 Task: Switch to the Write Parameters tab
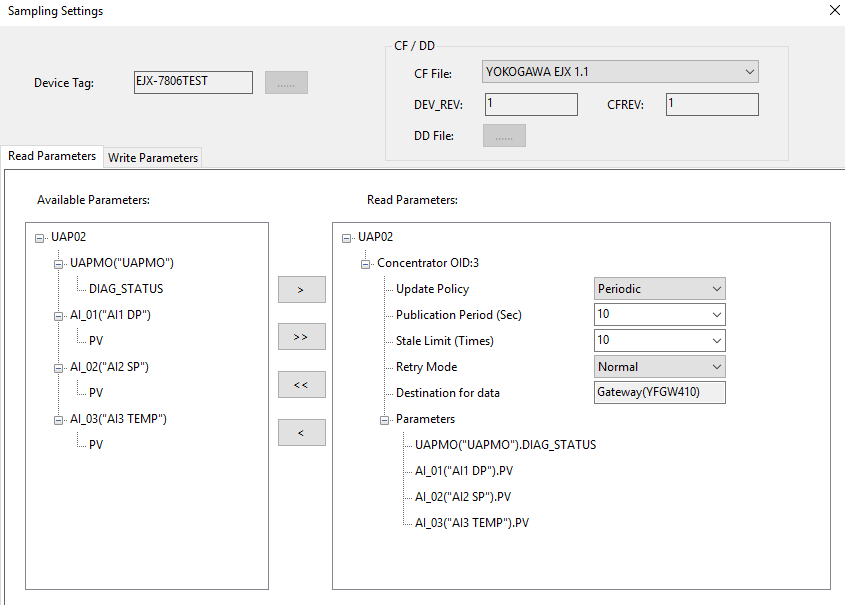(x=152, y=157)
